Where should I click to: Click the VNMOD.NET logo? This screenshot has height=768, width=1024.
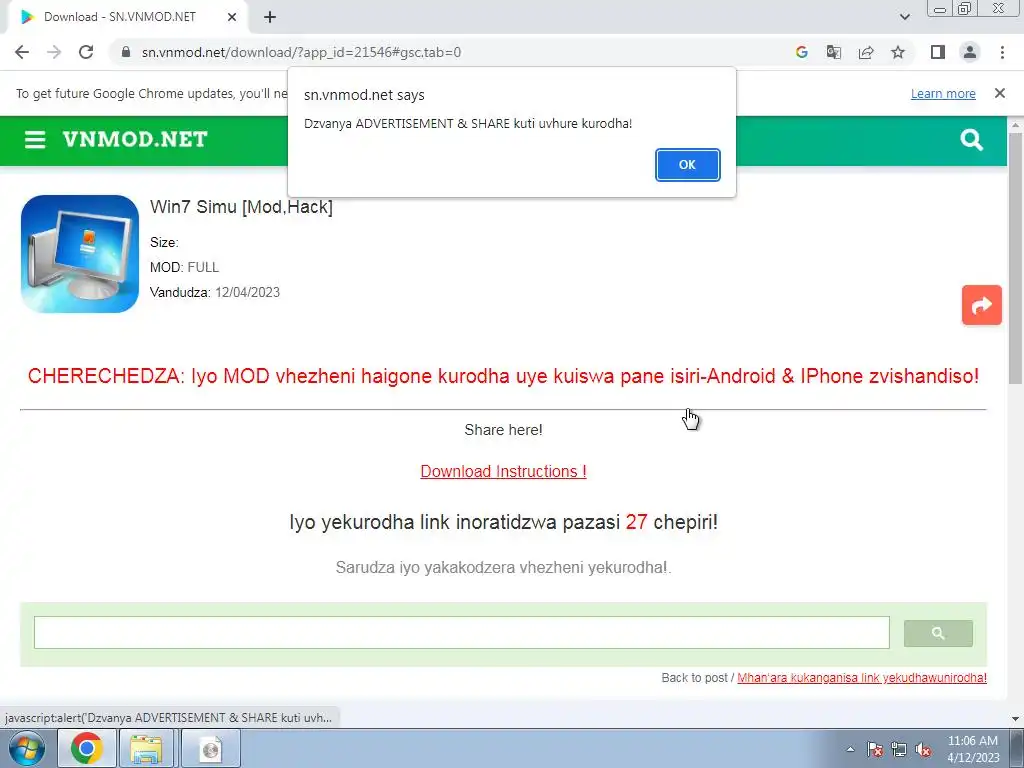coord(135,139)
